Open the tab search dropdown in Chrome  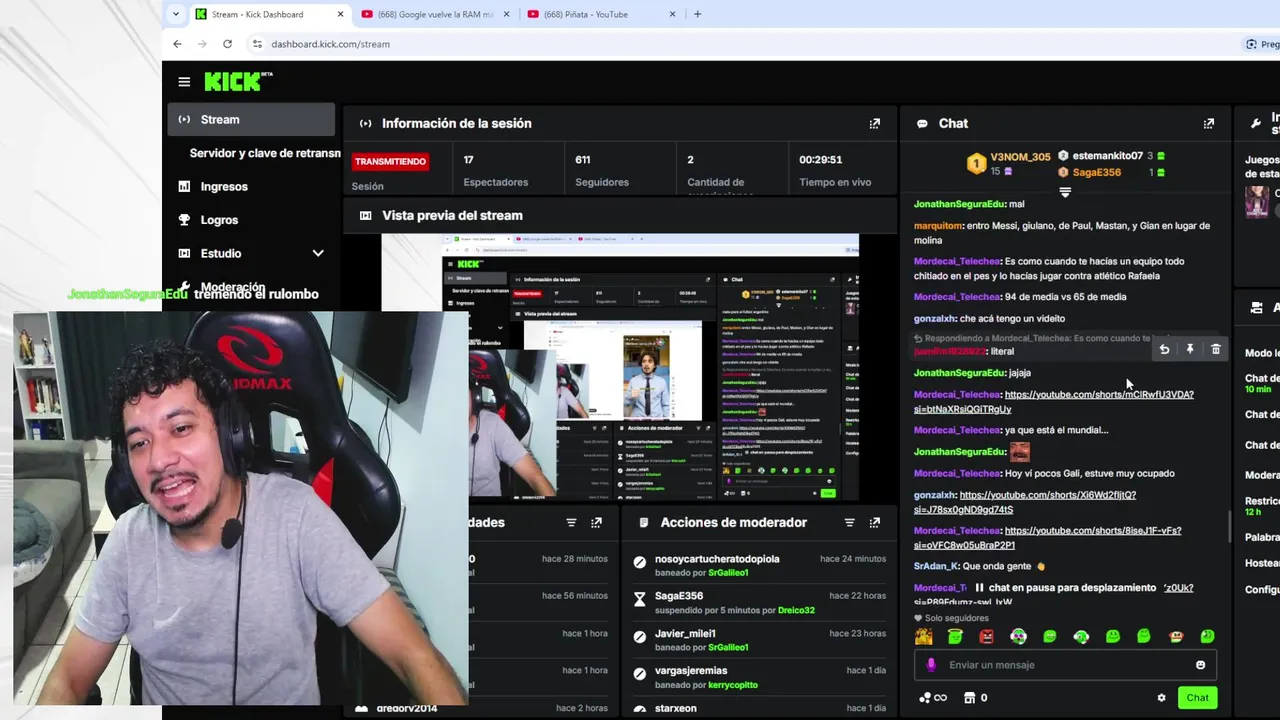tap(176, 14)
